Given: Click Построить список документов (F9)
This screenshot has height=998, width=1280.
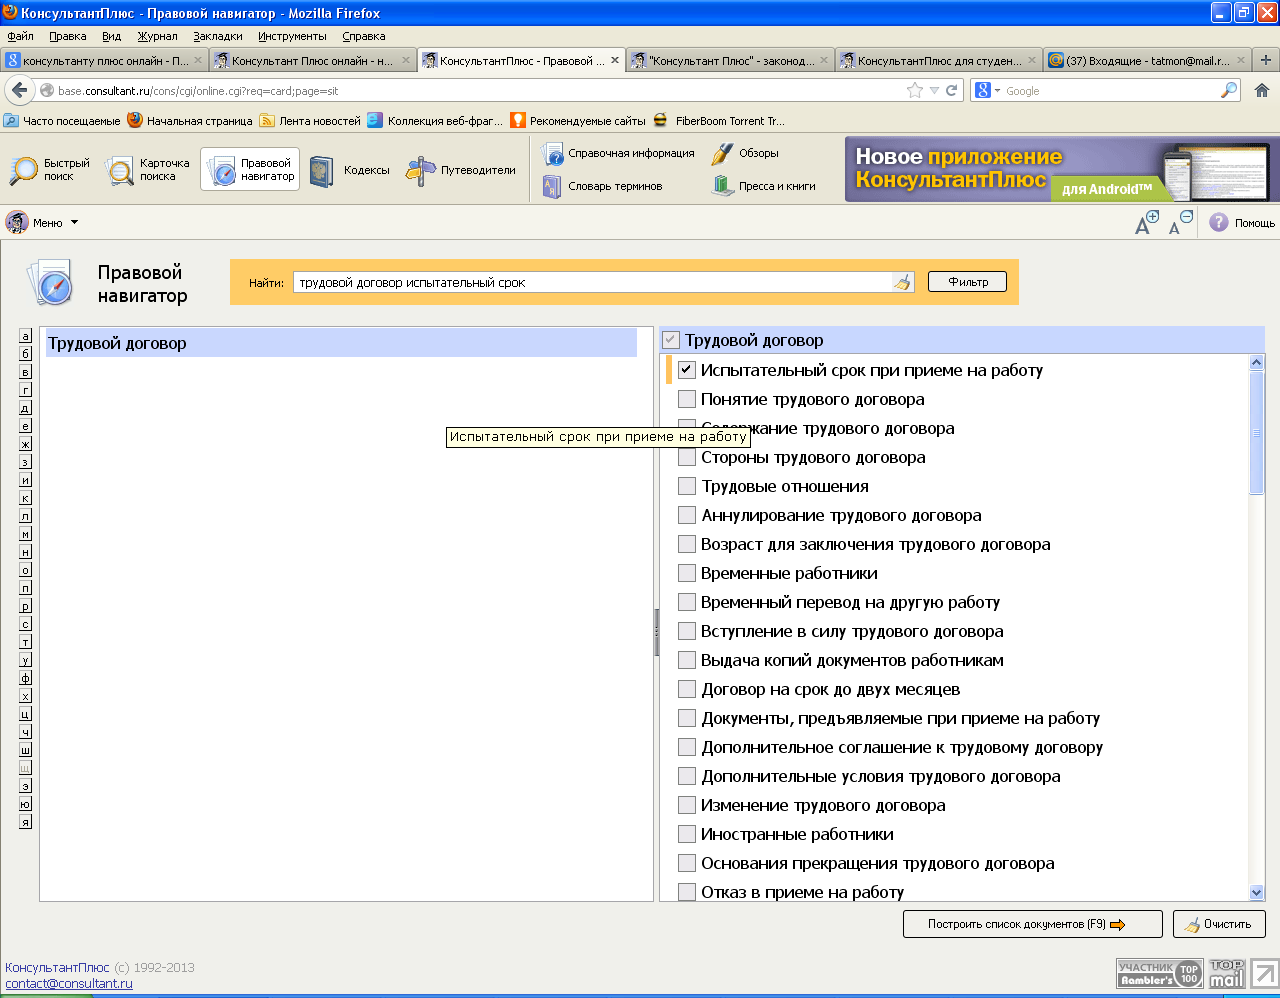Looking at the screenshot, I should pyautogui.click(x=1032, y=924).
